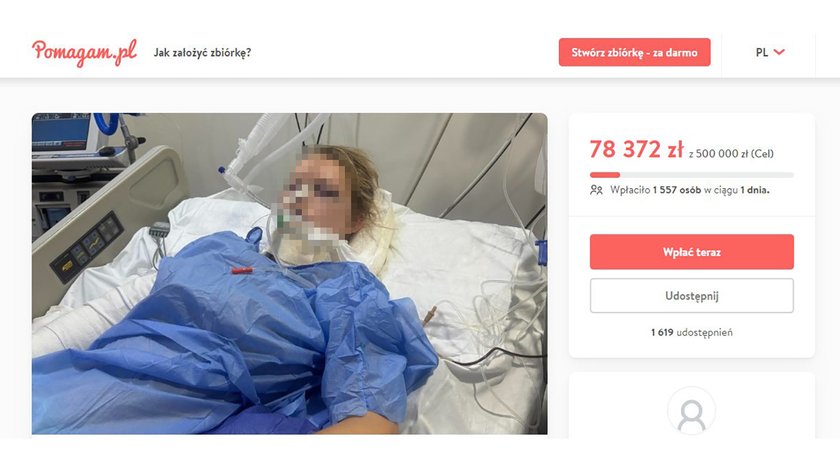Open the main fundraiser hospital photo
Image resolution: width=840 pixels, height=472 pixels.
pyautogui.click(x=289, y=273)
